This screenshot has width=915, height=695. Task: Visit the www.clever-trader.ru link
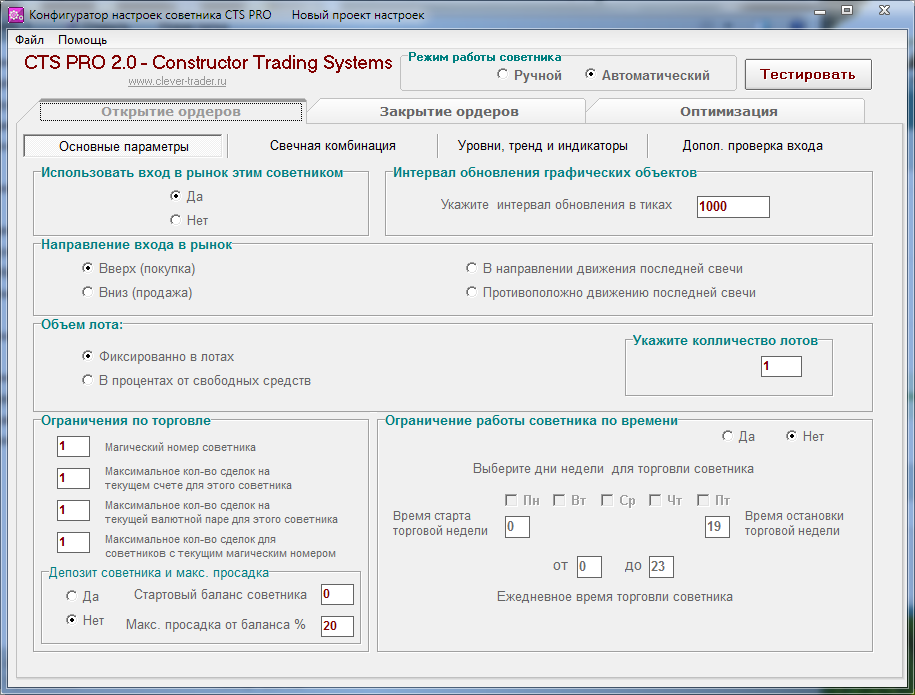(x=177, y=82)
